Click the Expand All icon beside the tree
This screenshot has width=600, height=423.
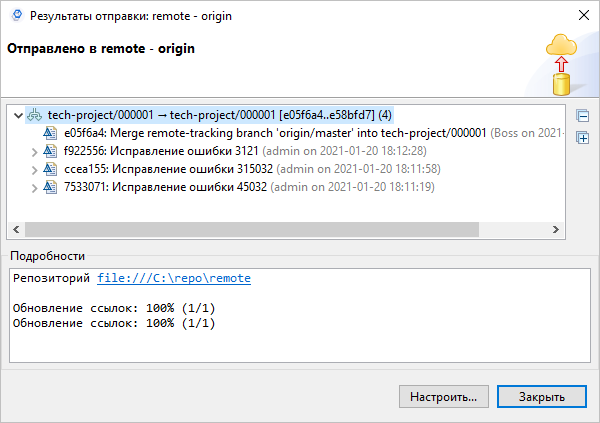coord(583,137)
